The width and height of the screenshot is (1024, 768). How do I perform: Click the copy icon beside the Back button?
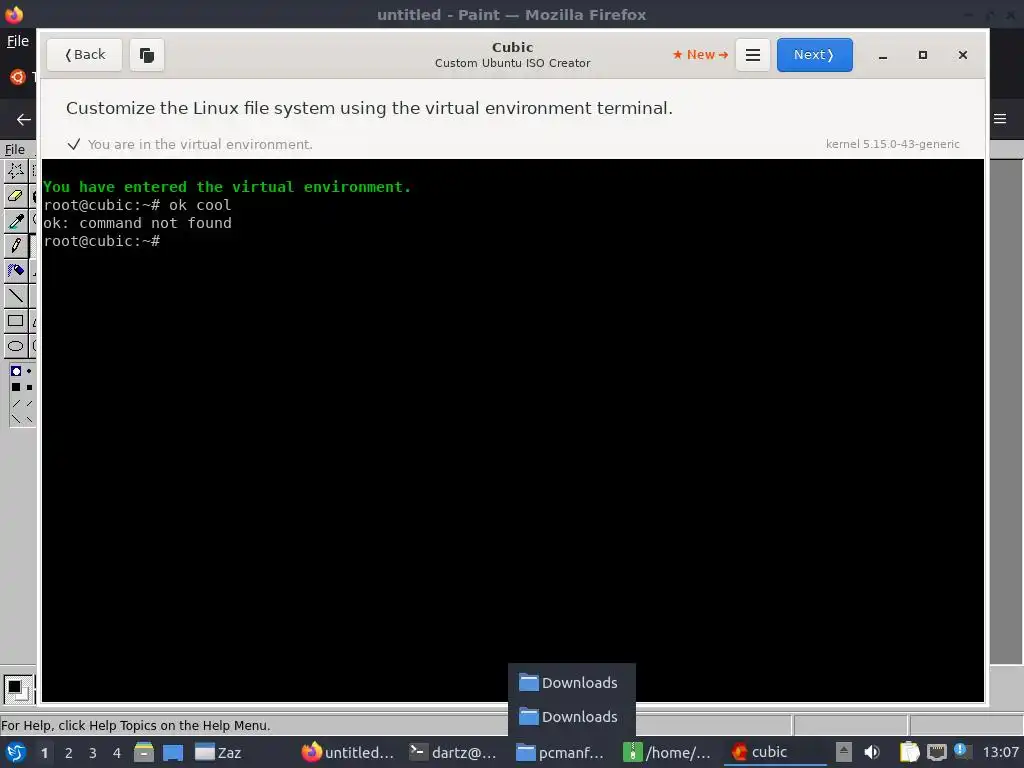pos(147,55)
